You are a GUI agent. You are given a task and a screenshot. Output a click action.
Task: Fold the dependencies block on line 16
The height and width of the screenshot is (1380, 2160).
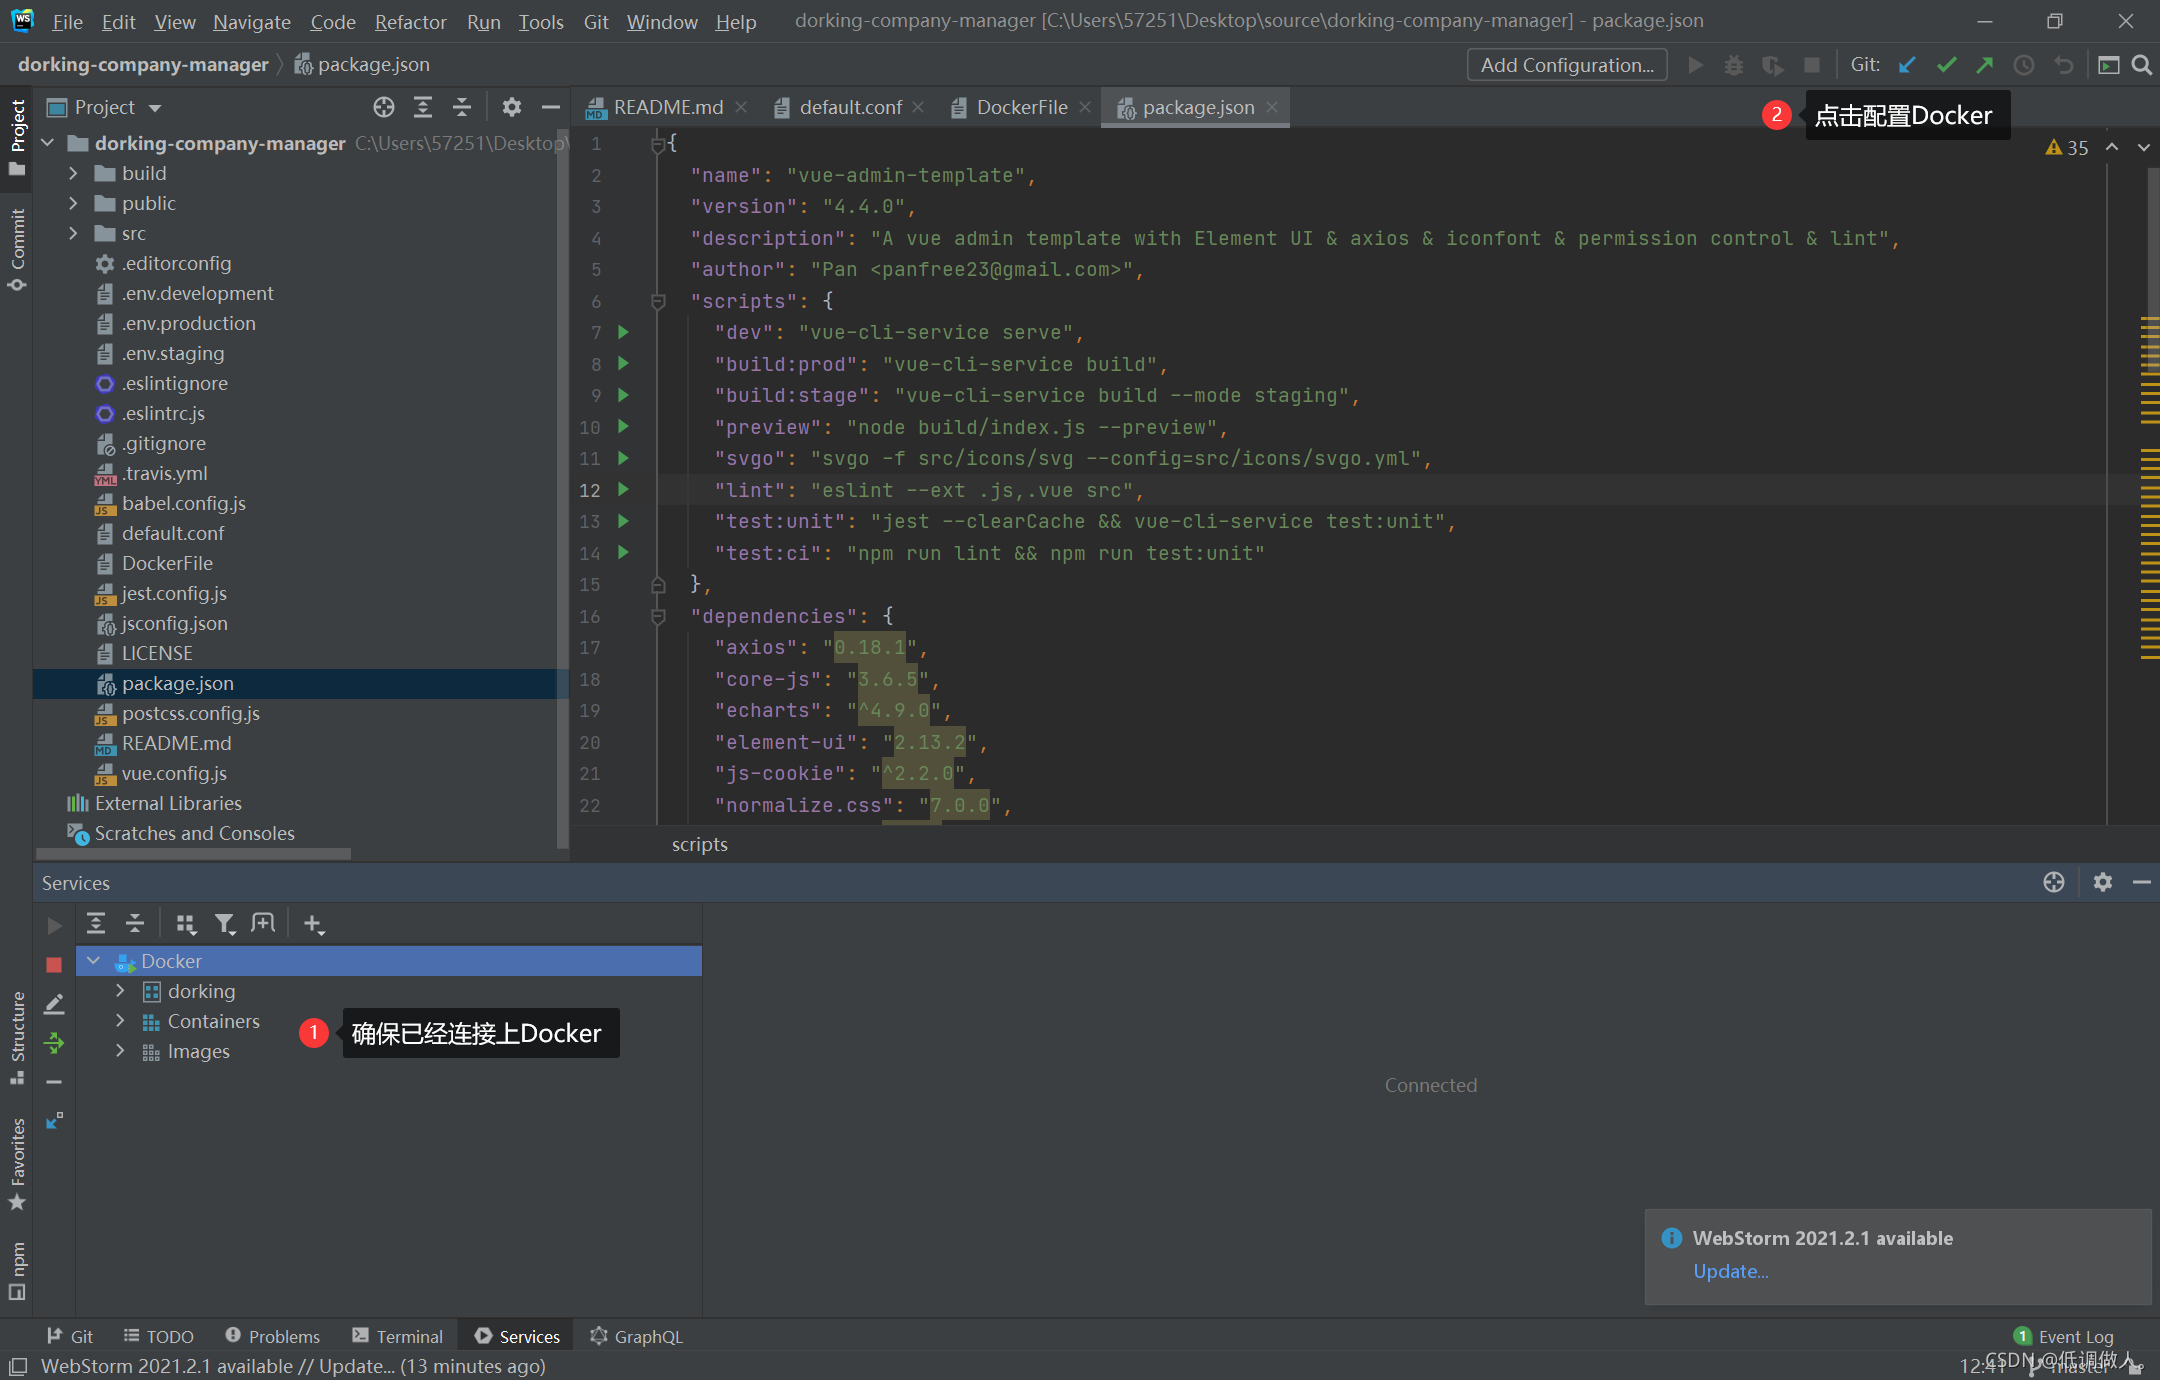[658, 616]
